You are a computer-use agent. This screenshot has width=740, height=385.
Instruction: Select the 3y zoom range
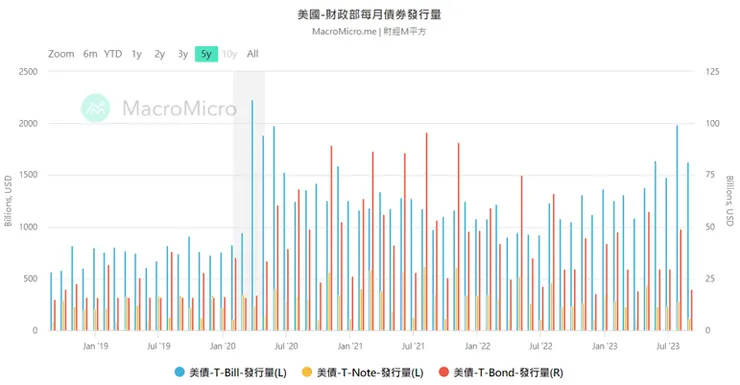tap(183, 54)
